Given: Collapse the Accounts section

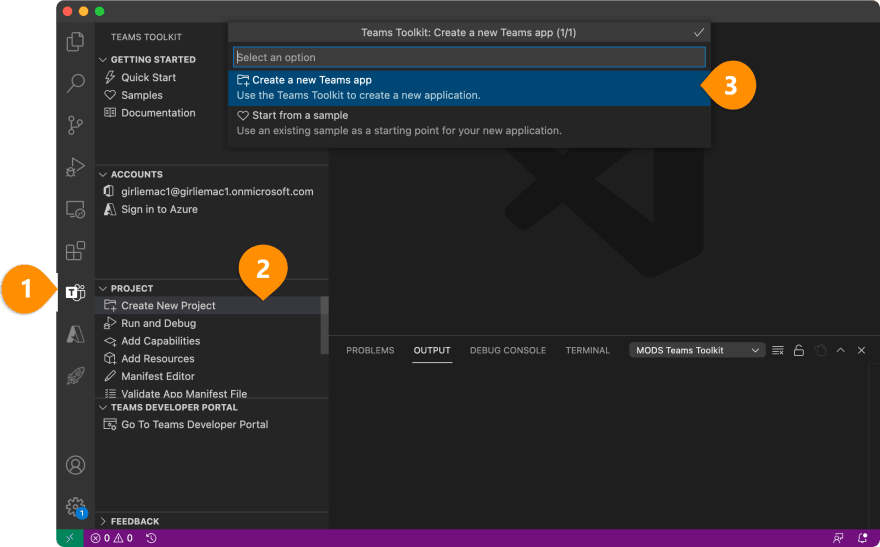Looking at the screenshot, I should [103, 174].
